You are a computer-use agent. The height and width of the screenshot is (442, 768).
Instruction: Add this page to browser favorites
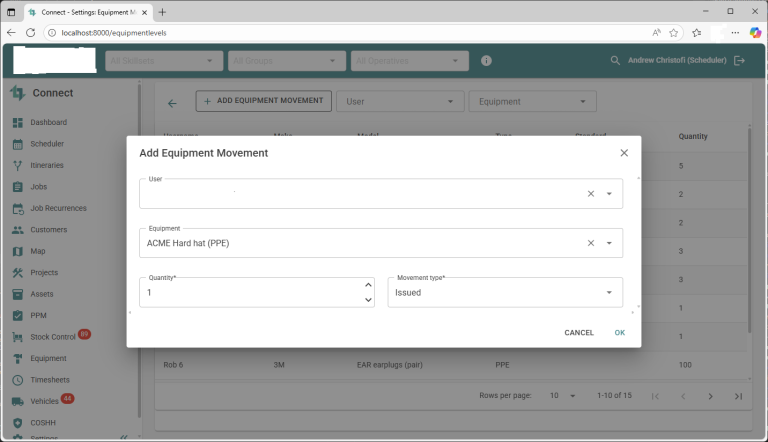click(x=673, y=33)
